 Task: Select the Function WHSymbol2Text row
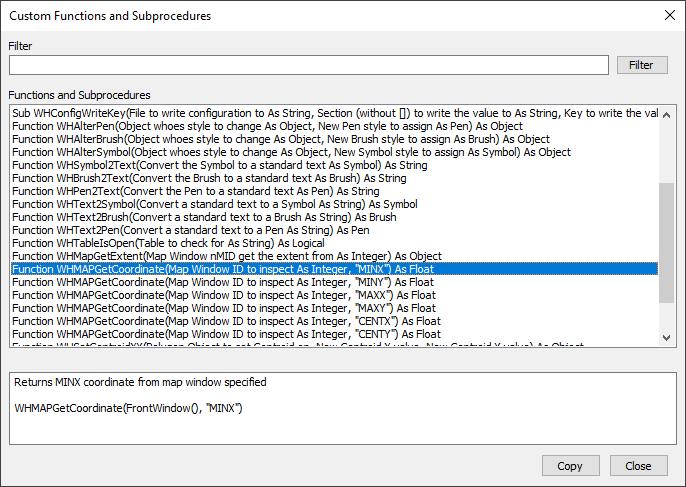pos(335,165)
